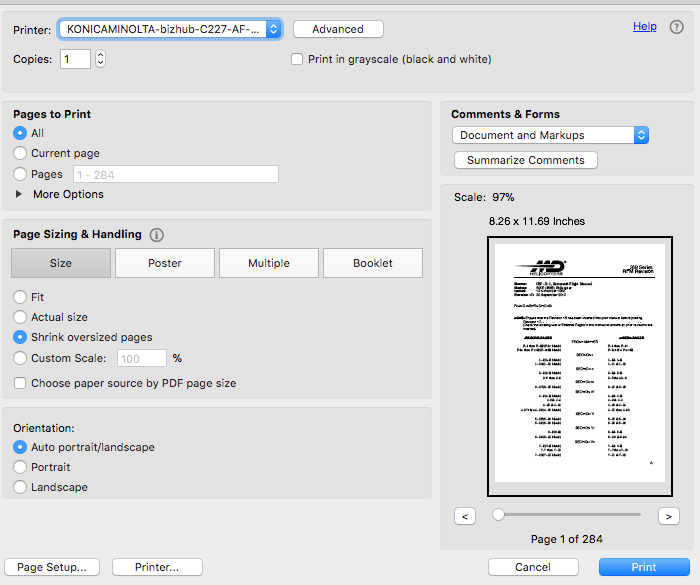This screenshot has height=585, width=700.
Task: Open the Help link
Action: pos(645,26)
